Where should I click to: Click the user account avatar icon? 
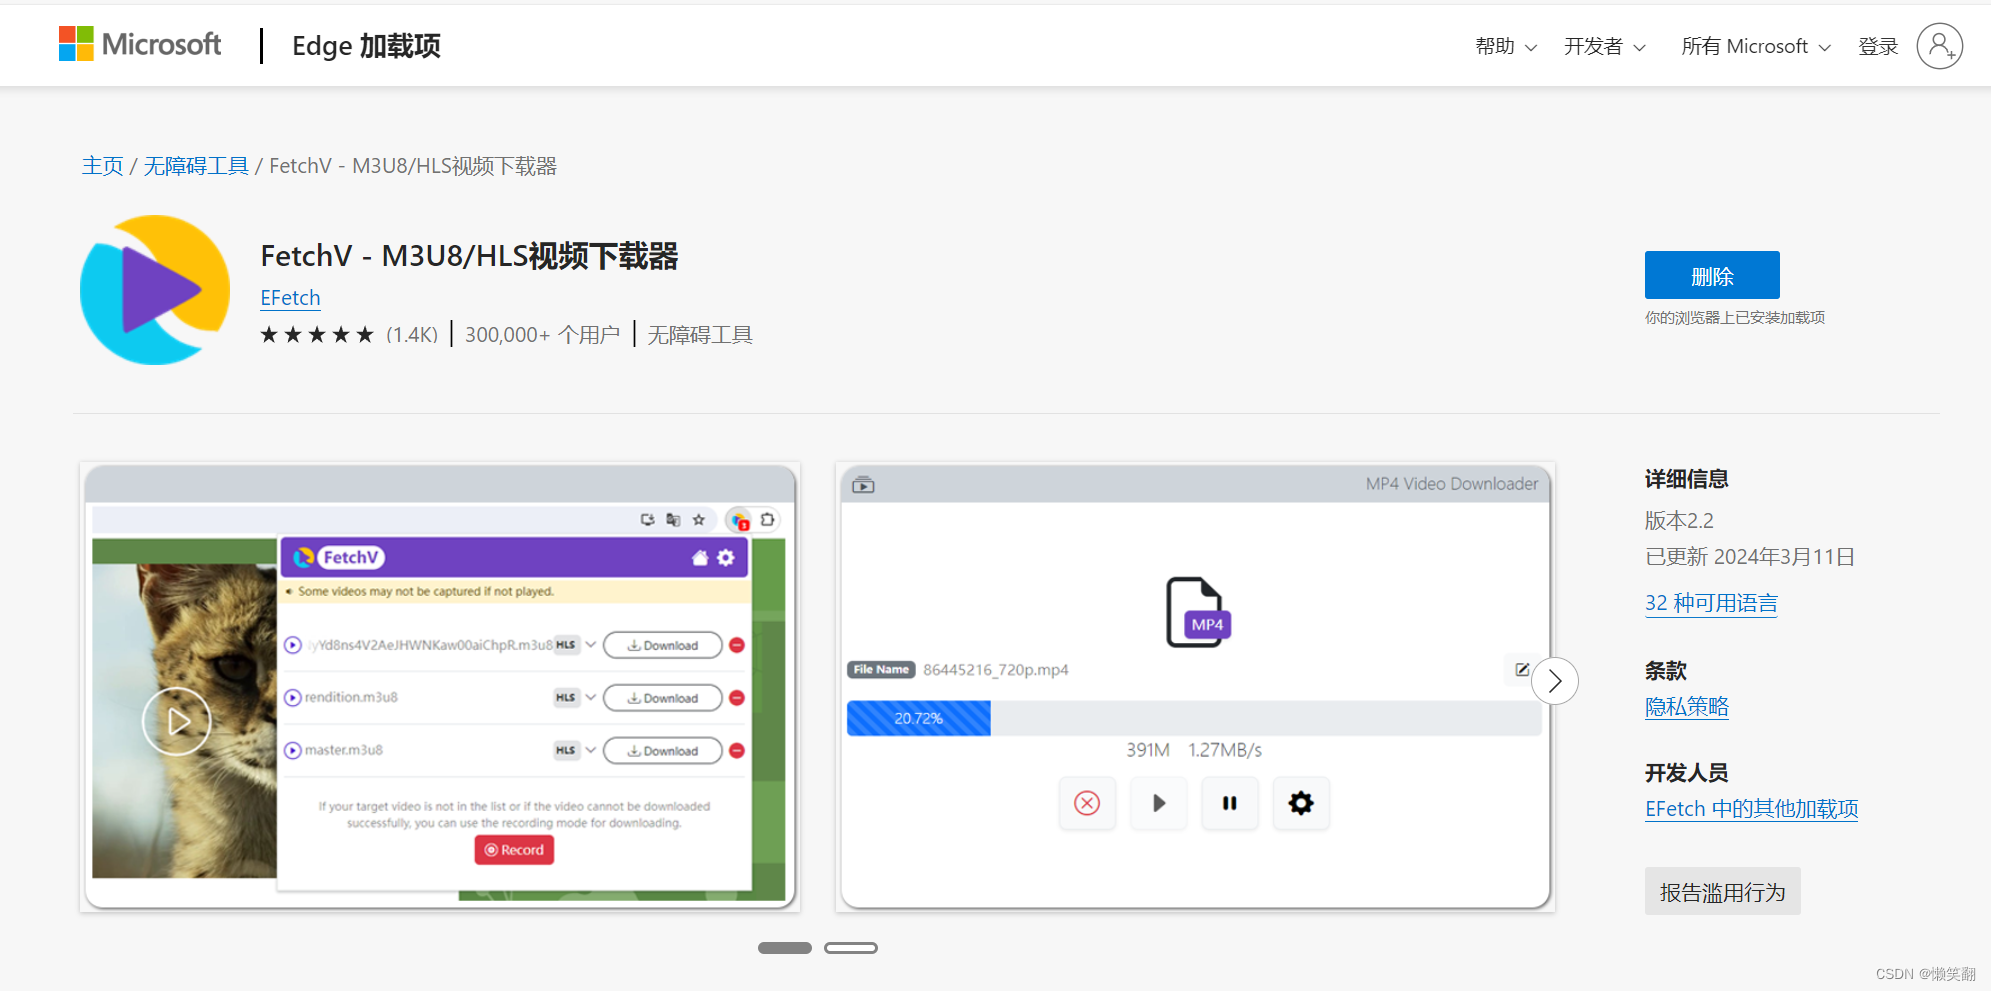click(x=1939, y=46)
